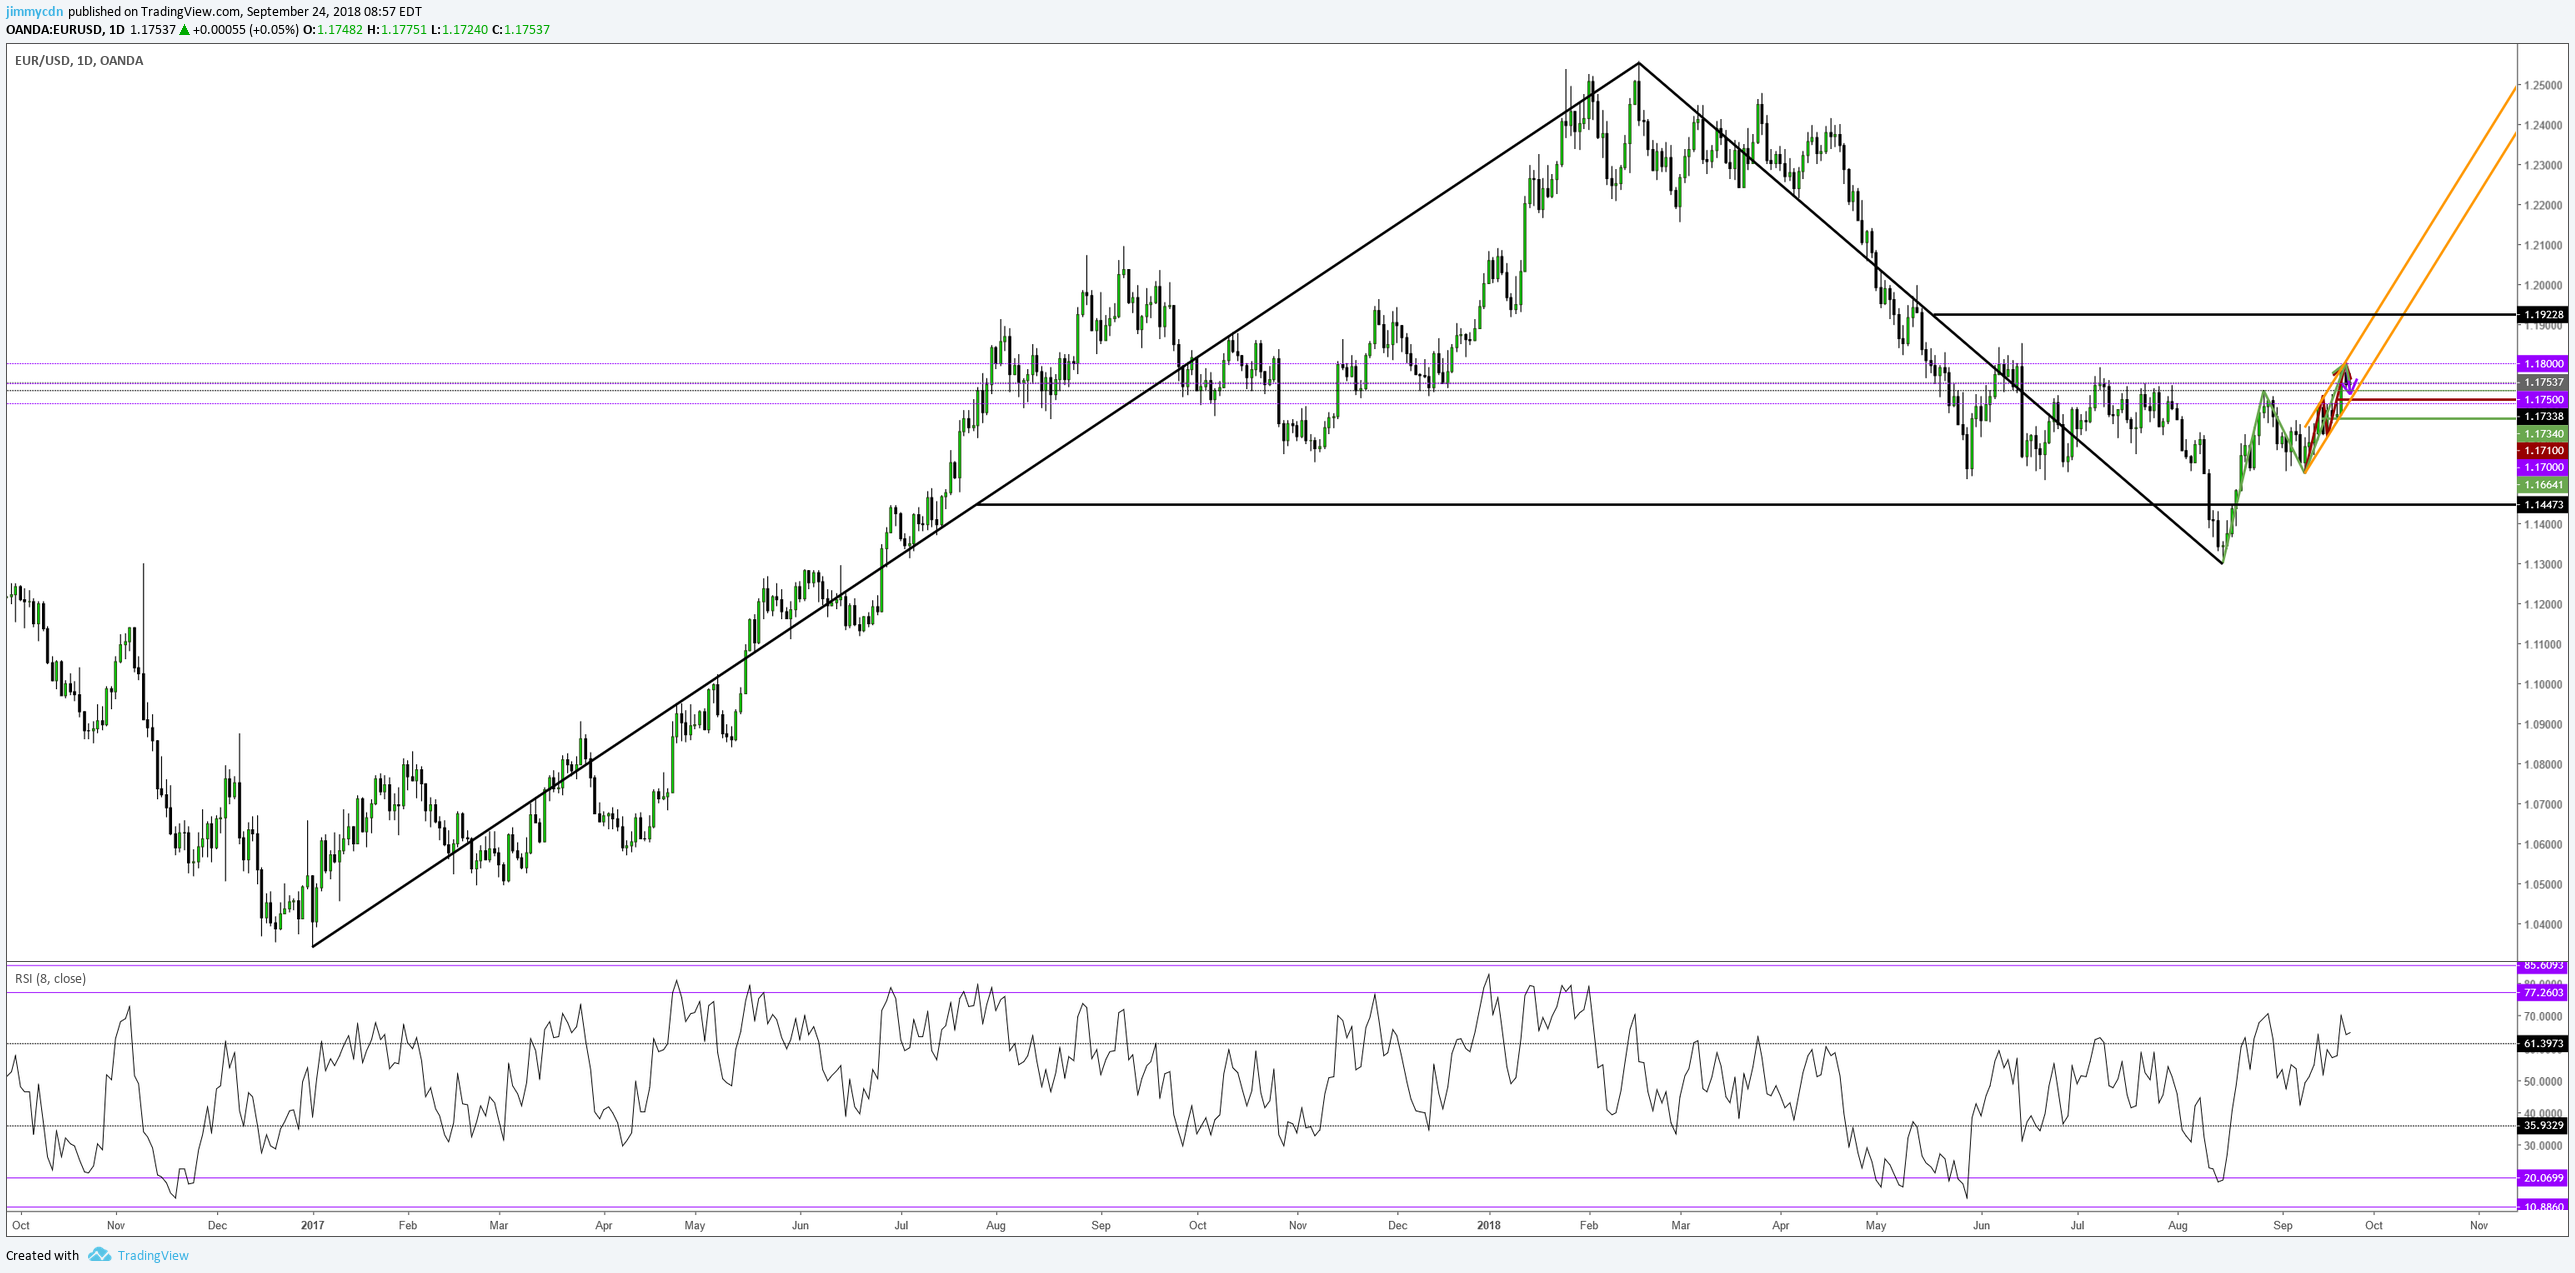Screen dimensions: 2575x1273
Task: Select the purple 1.17500 price label
Action: 2542,399
